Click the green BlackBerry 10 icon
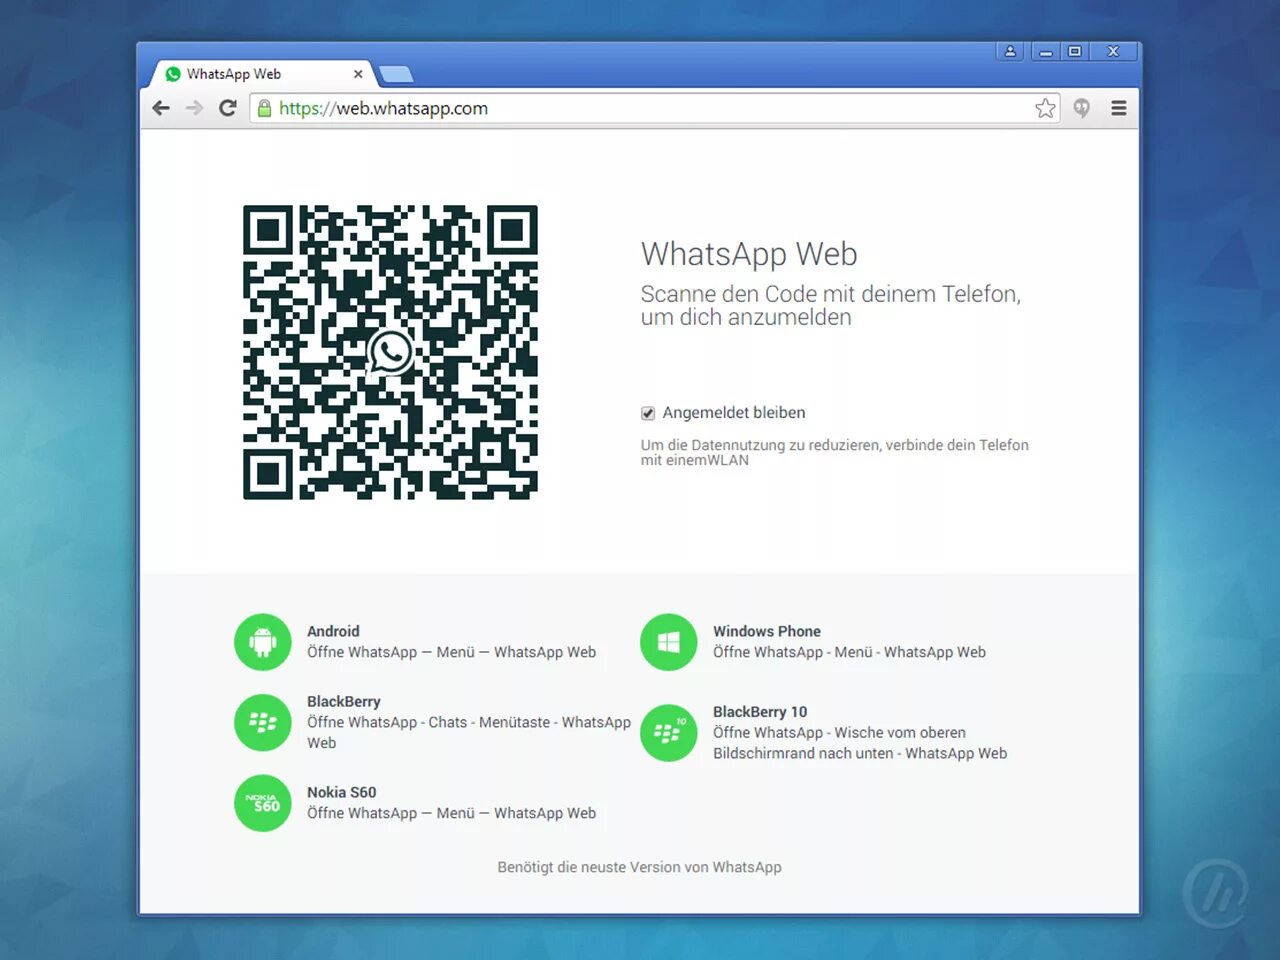 point(668,733)
